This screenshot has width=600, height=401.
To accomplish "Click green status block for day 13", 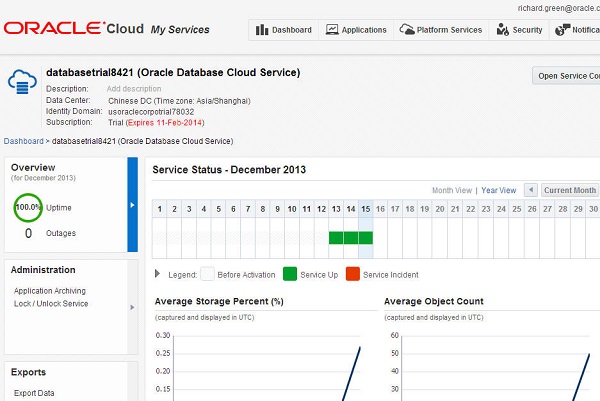I will point(336,238).
